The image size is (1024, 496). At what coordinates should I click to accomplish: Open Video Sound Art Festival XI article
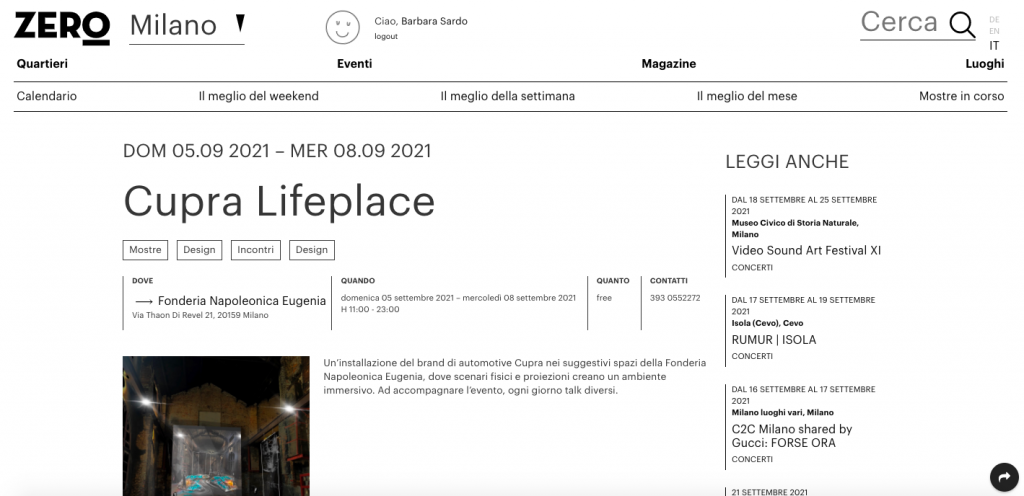(806, 251)
